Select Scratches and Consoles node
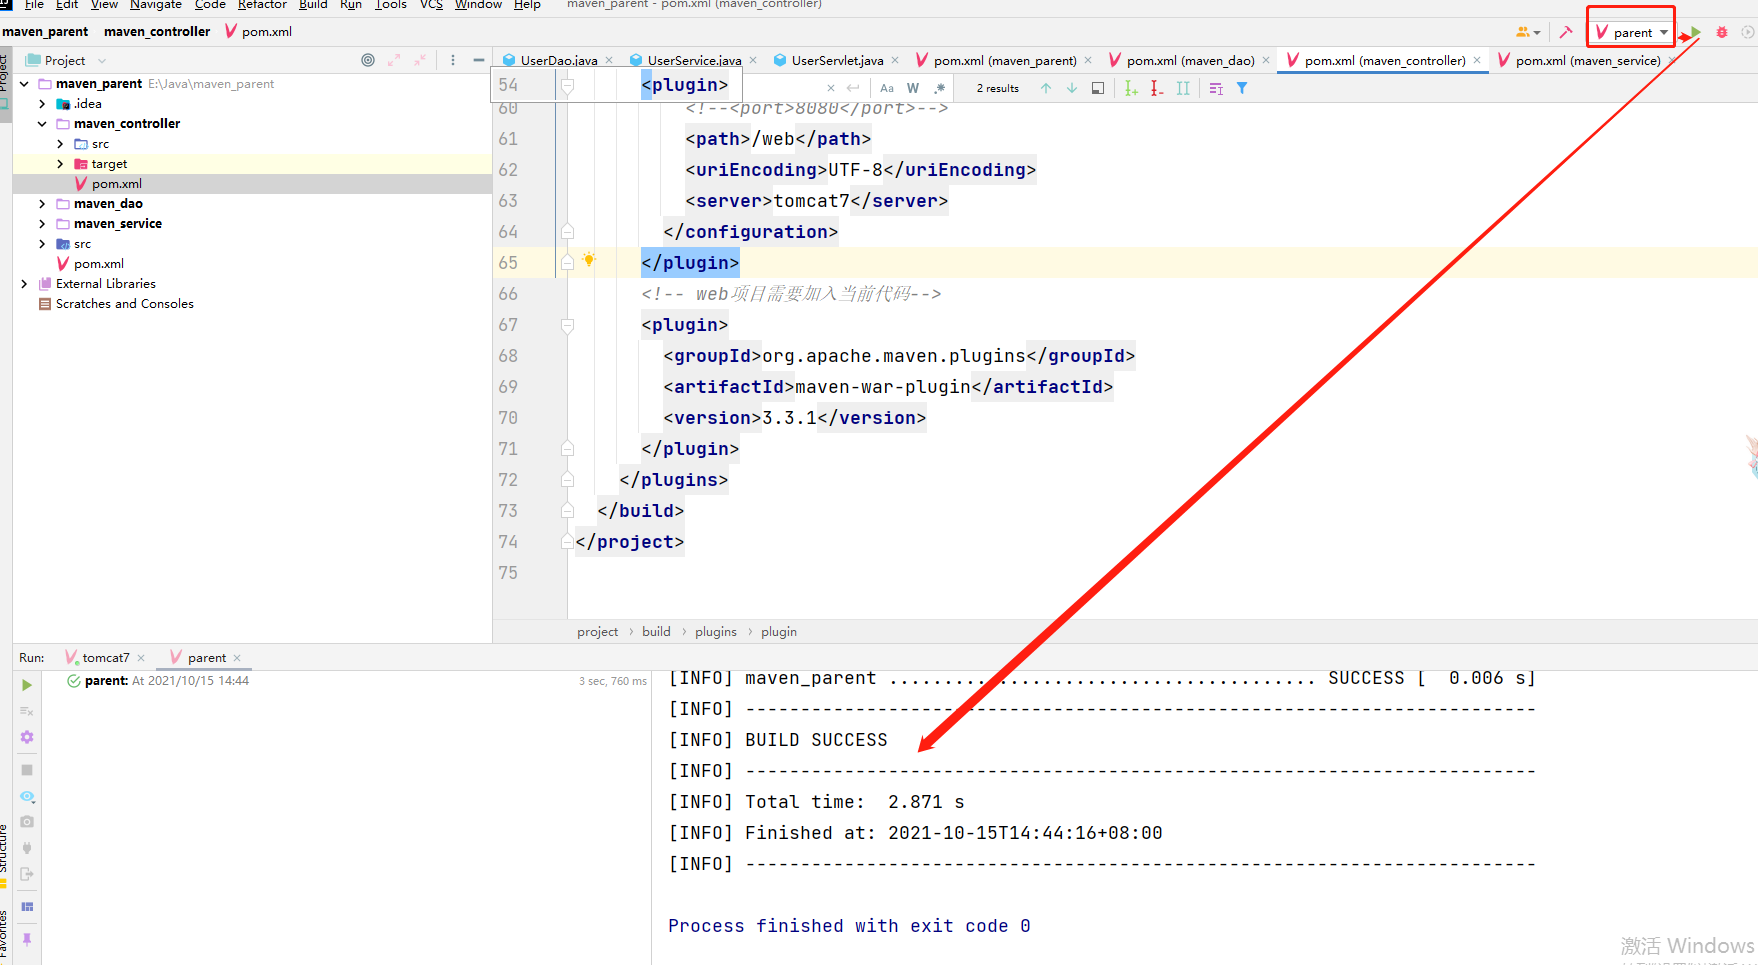The width and height of the screenshot is (1758, 965). [x=125, y=304]
